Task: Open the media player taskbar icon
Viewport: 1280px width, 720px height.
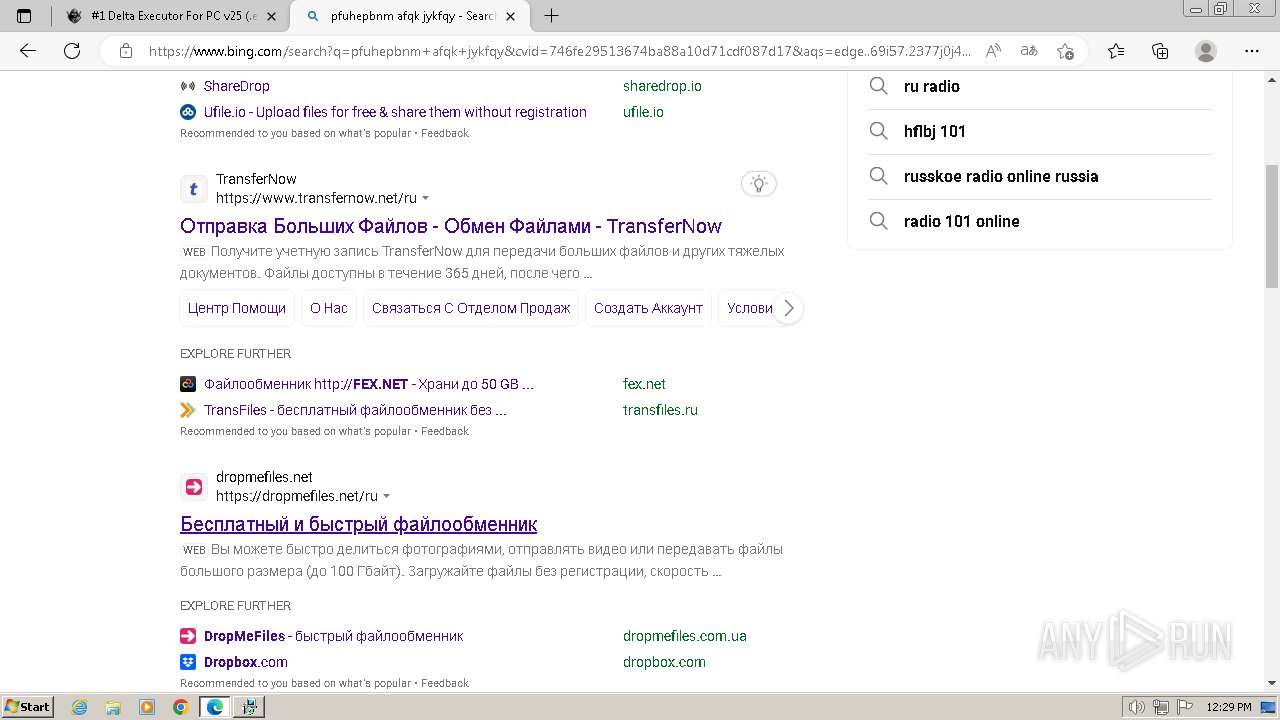Action: tap(147, 707)
